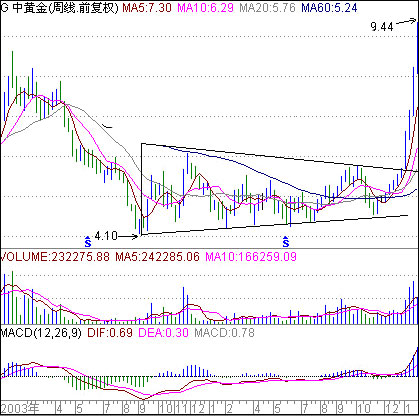Click the volume MA5:242285.06 label

[x=157, y=257]
